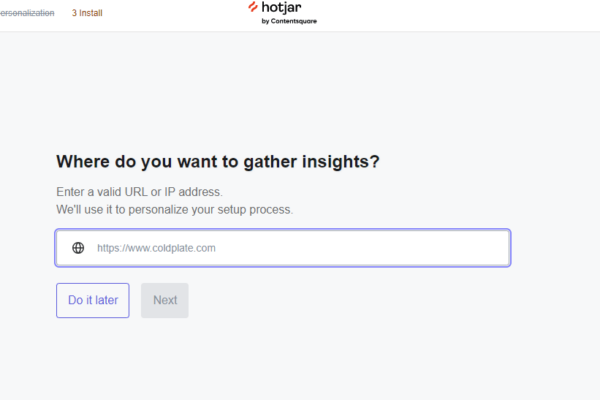Click the 'We'll use it to personalize' sentence
600x400 pixels.
pos(174,210)
